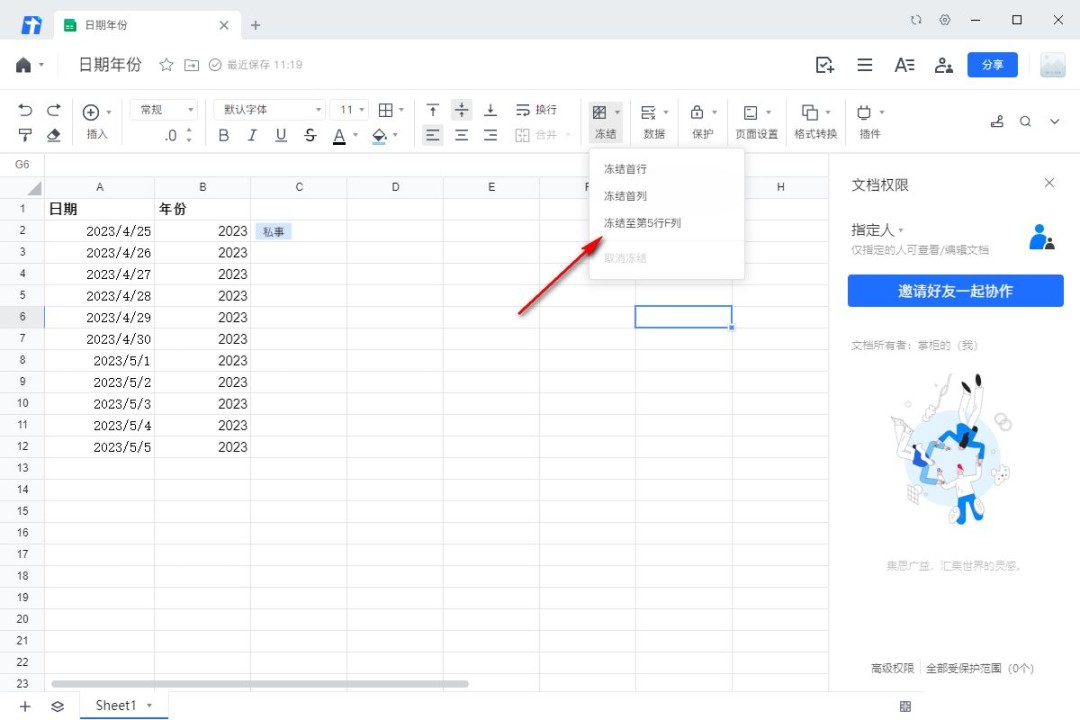Center-align text horizontally

tap(461, 135)
